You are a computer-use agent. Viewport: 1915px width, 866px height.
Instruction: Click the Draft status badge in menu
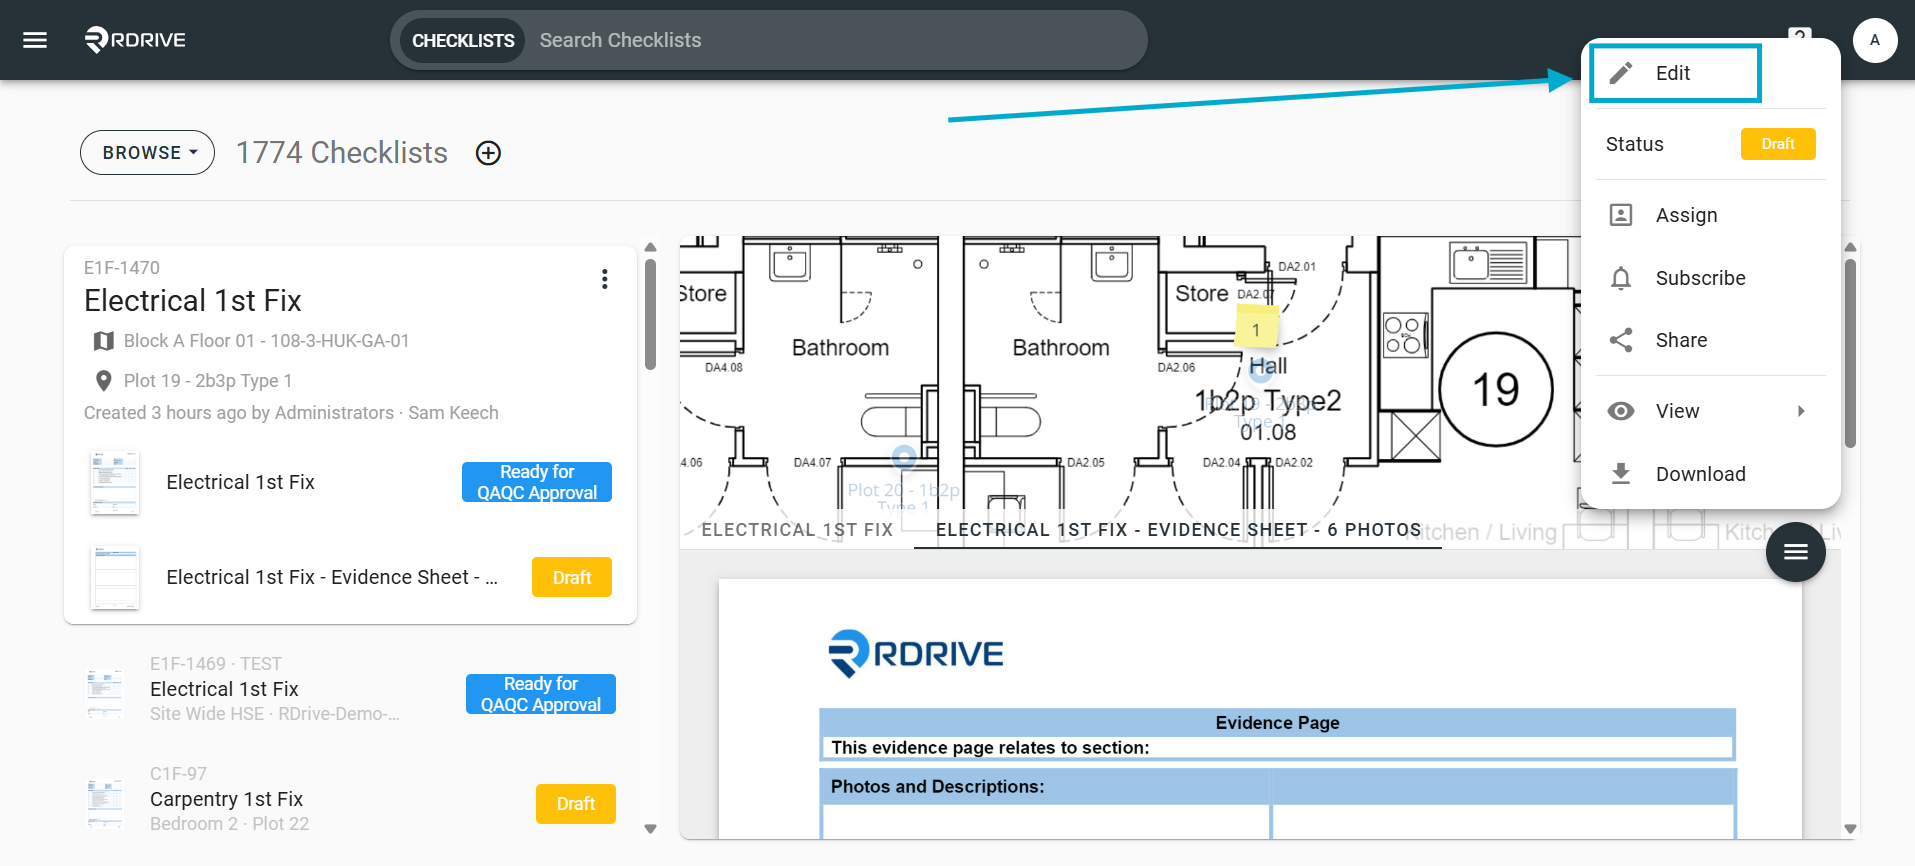click(1778, 144)
